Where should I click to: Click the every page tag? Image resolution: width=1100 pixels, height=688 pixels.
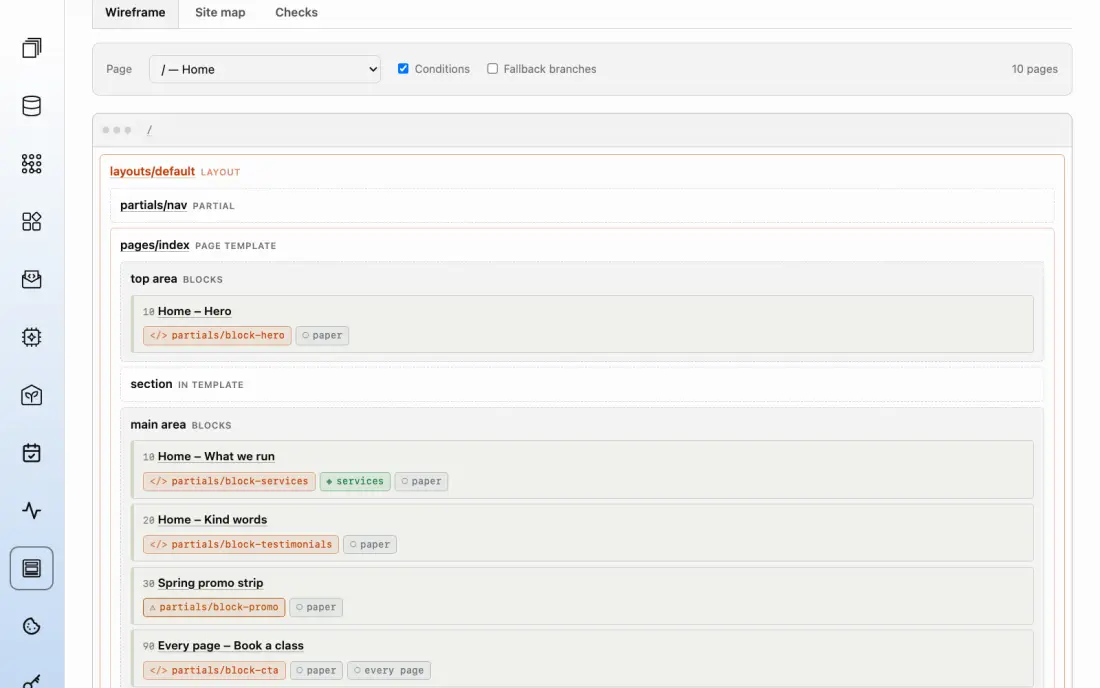click(x=389, y=670)
